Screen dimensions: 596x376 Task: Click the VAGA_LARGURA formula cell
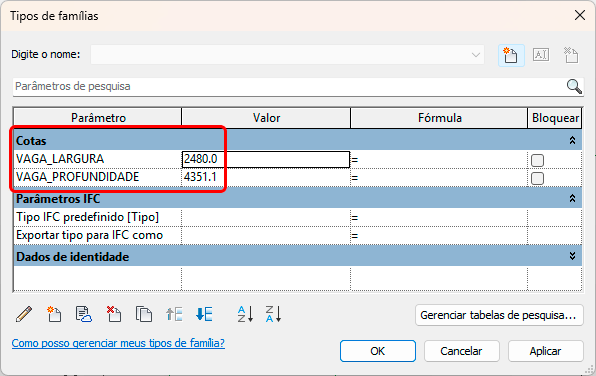point(439,159)
